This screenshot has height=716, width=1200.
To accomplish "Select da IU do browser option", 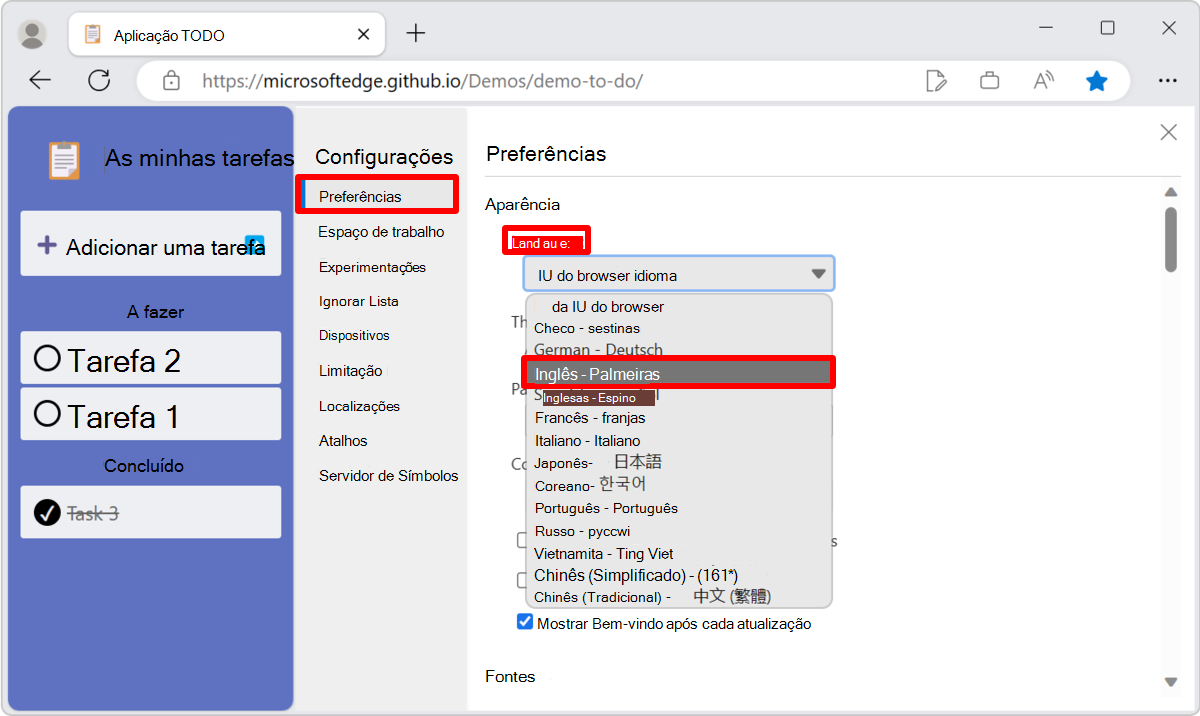I will pyautogui.click(x=678, y=306).
